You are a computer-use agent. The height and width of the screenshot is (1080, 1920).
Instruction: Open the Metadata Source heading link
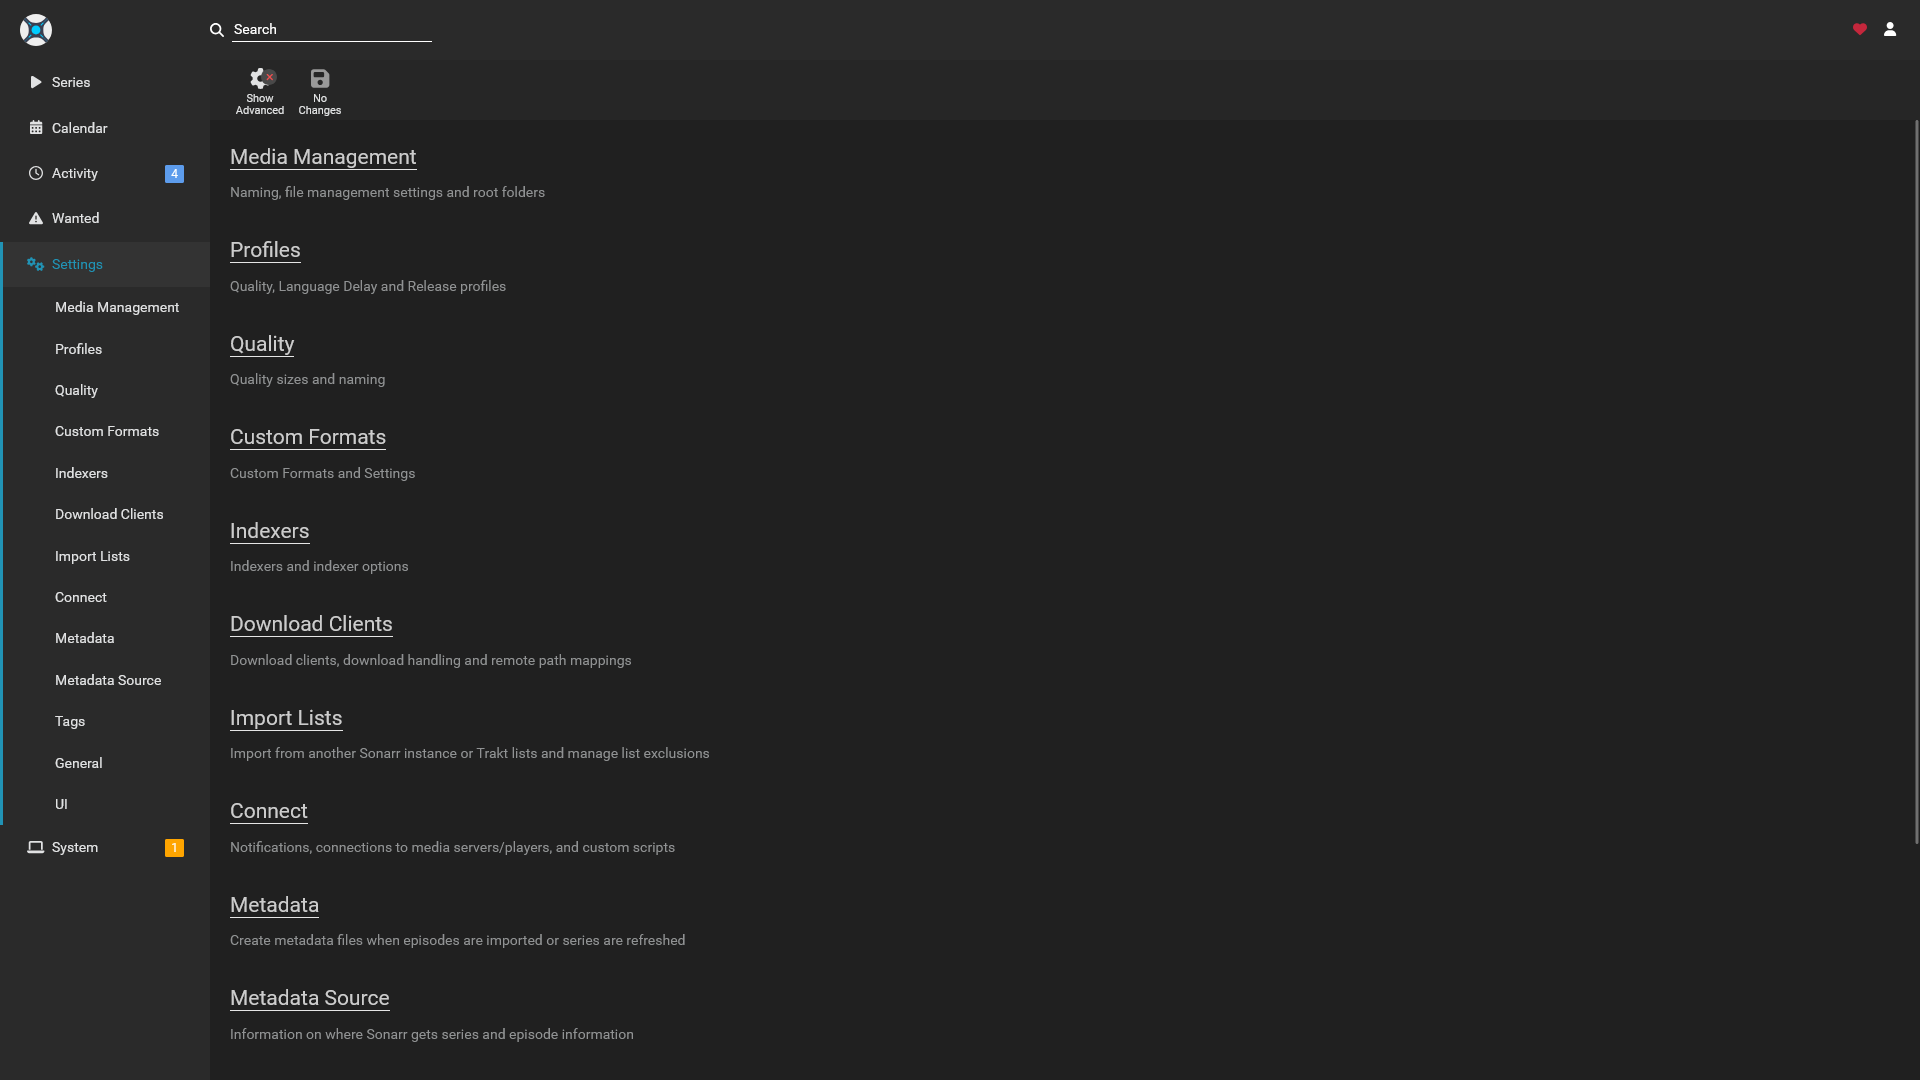point(310,998)
